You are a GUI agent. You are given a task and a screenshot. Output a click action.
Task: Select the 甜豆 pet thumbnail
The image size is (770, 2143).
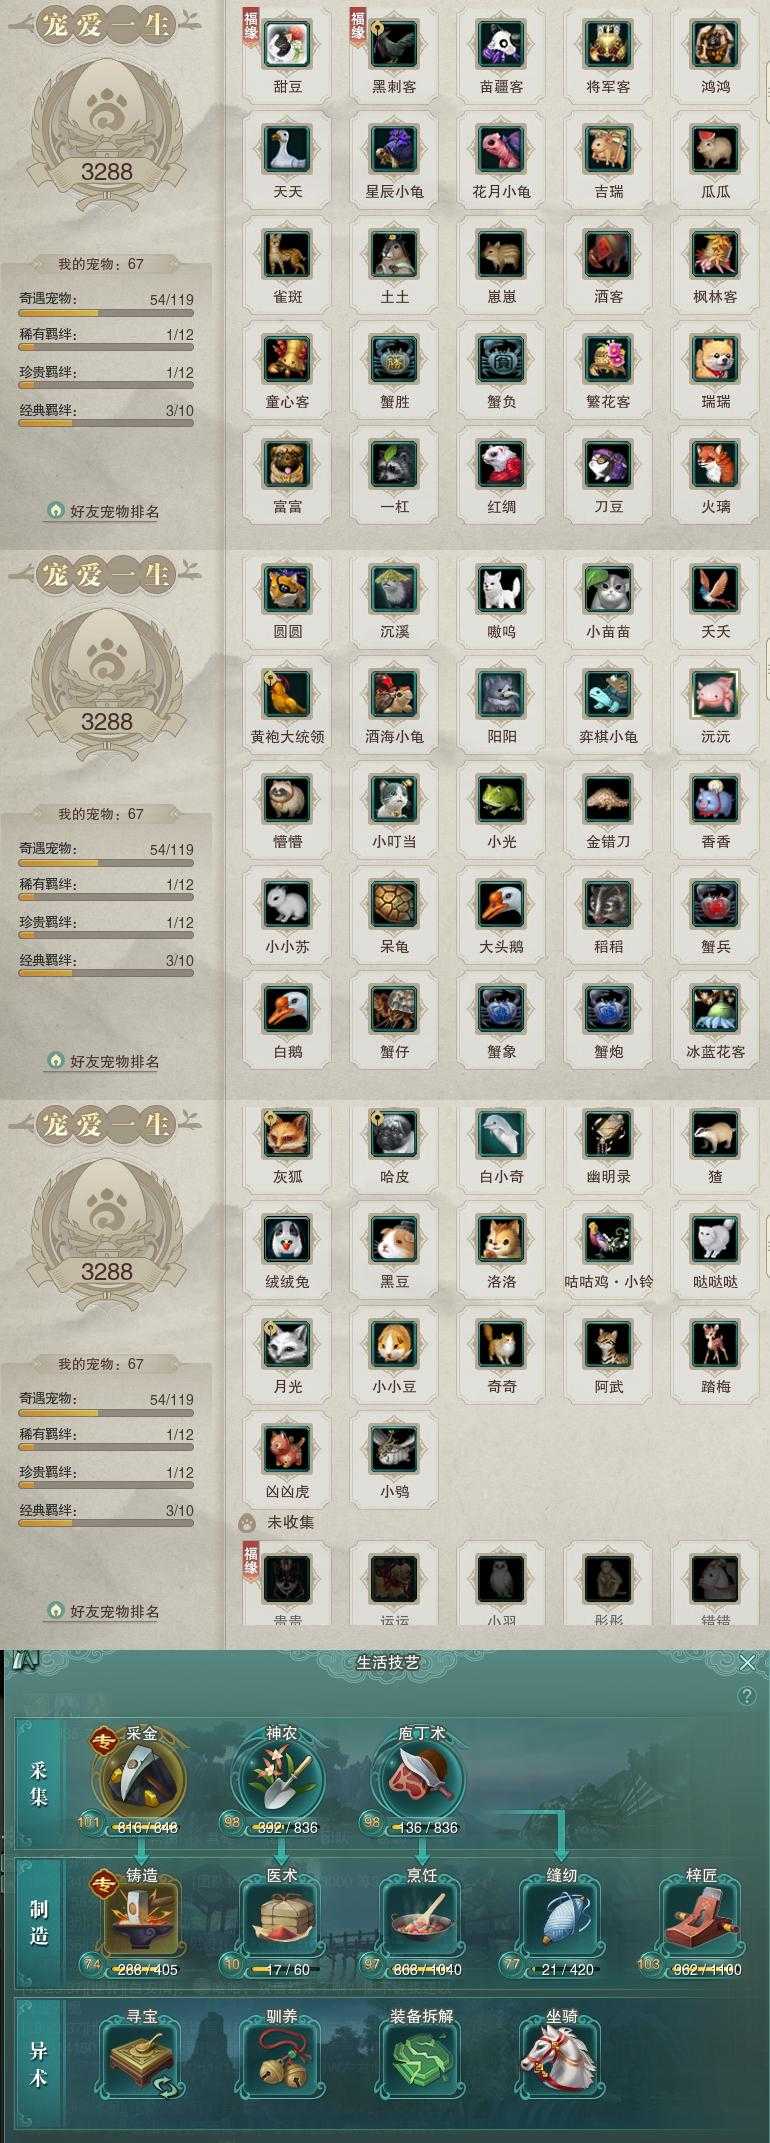coord(287,43)
